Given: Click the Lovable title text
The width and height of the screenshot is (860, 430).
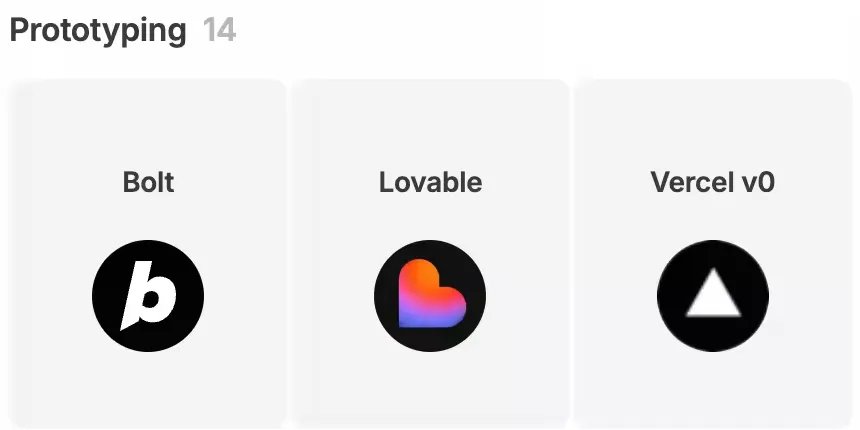Looking at the screenshot, I should 431,183.
